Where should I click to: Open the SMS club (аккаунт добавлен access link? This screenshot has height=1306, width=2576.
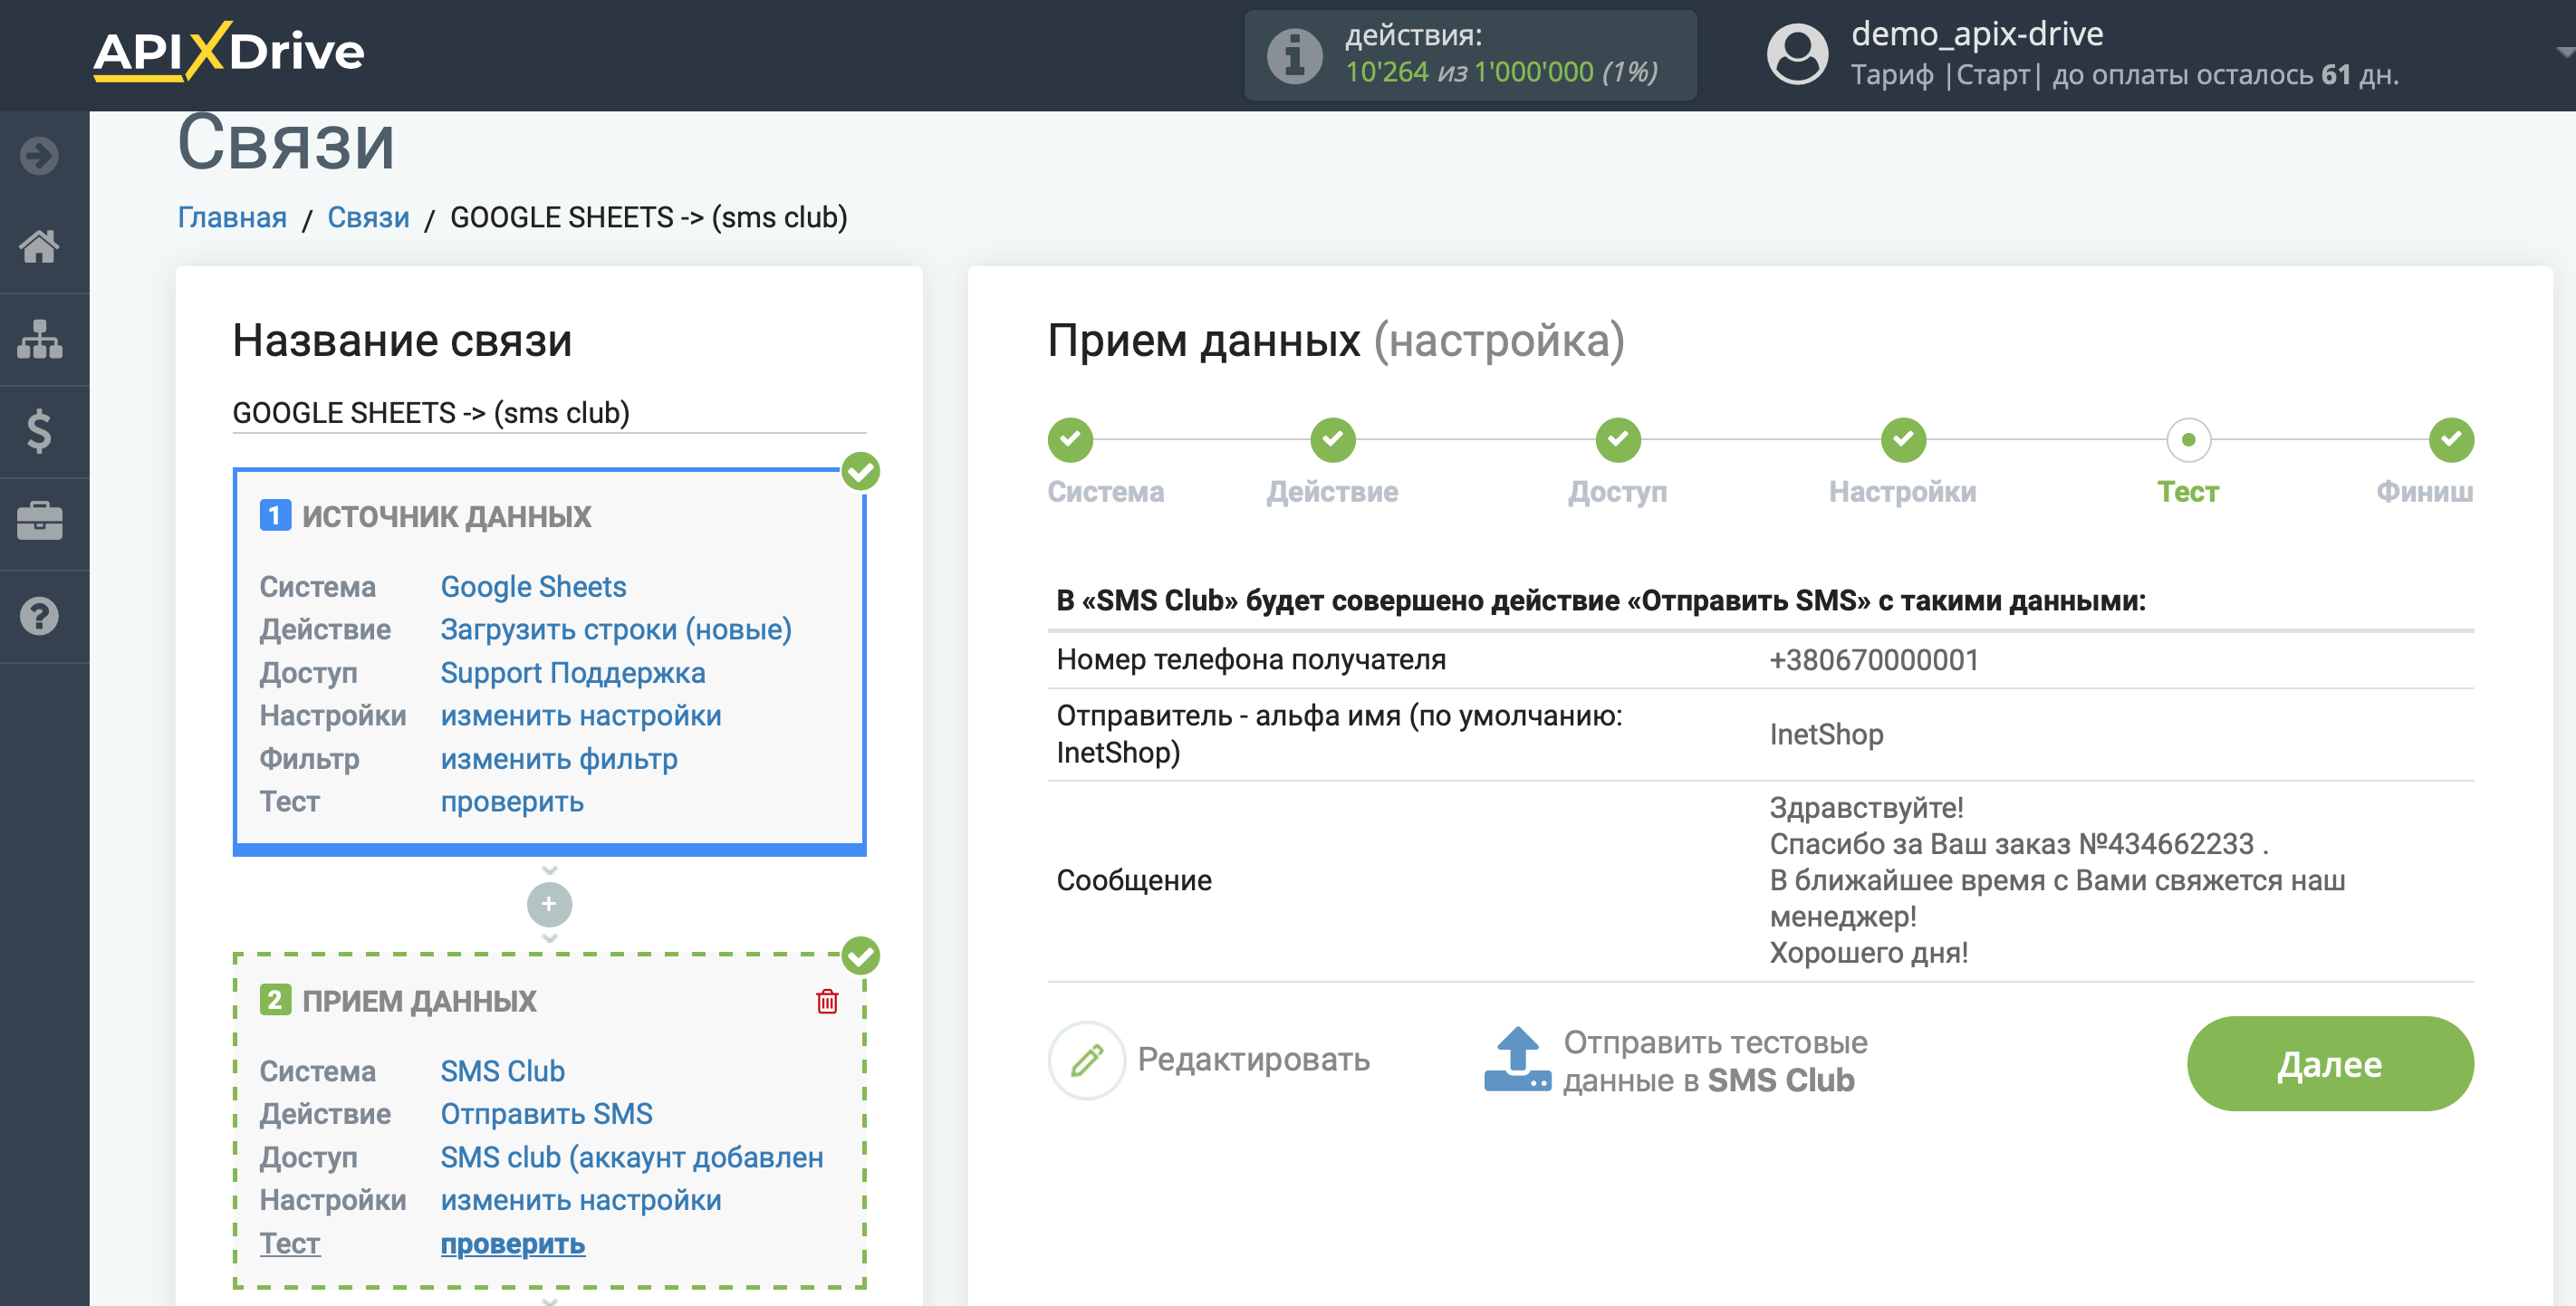tap(632, 1157)
